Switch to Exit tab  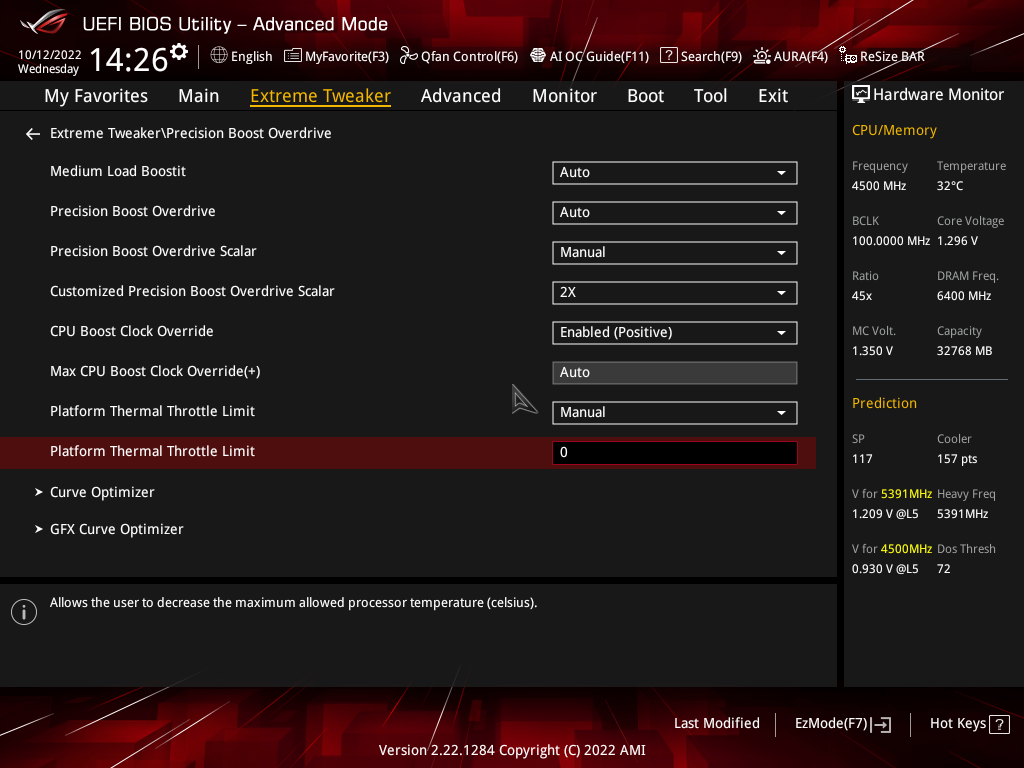pyautogui.click(x=773, y=96)
